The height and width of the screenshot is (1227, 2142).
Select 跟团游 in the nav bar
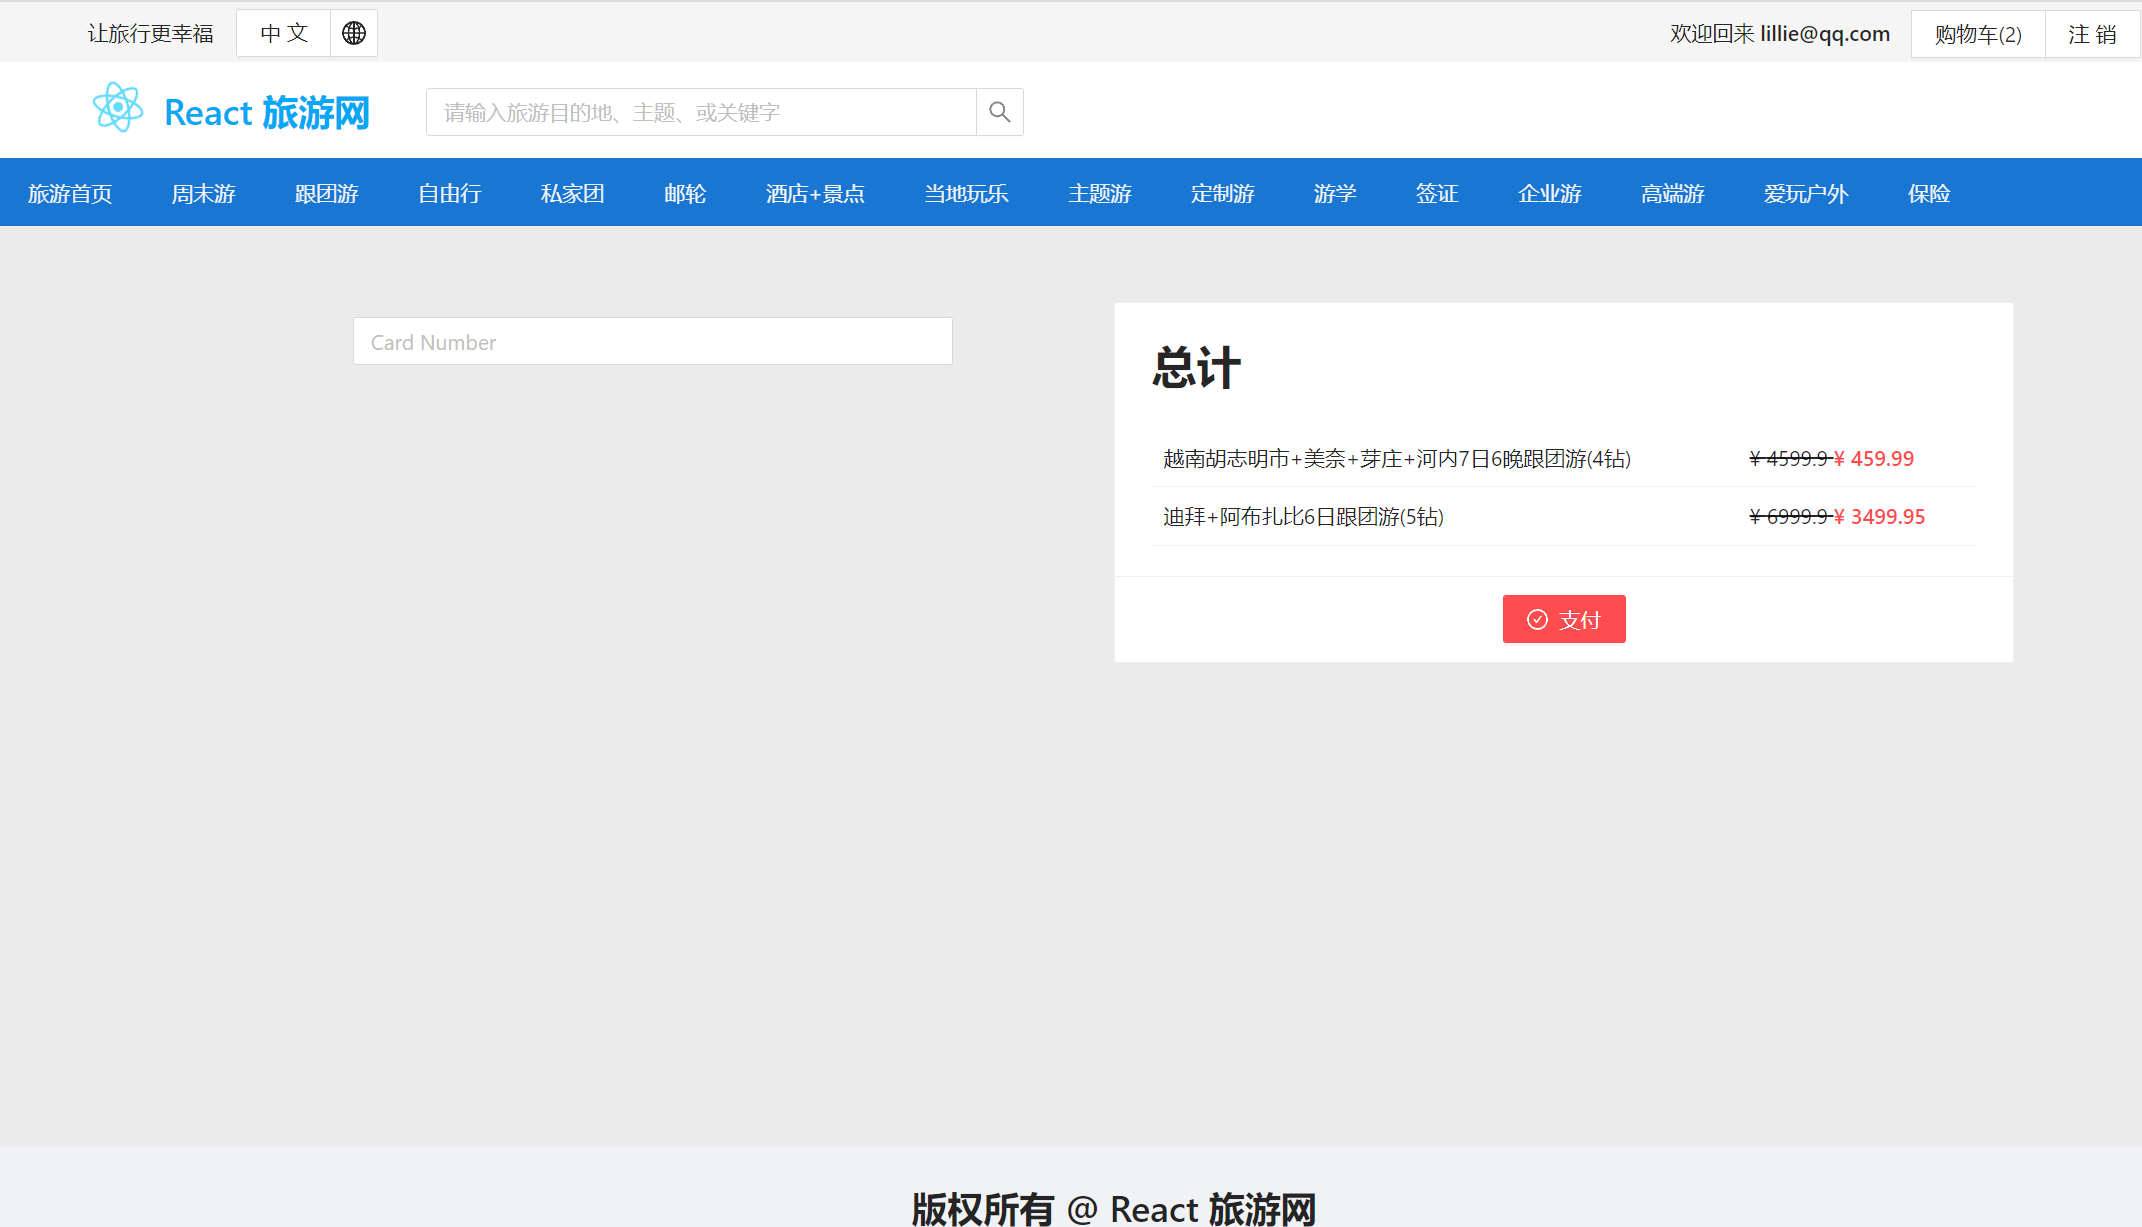[326, 193]
